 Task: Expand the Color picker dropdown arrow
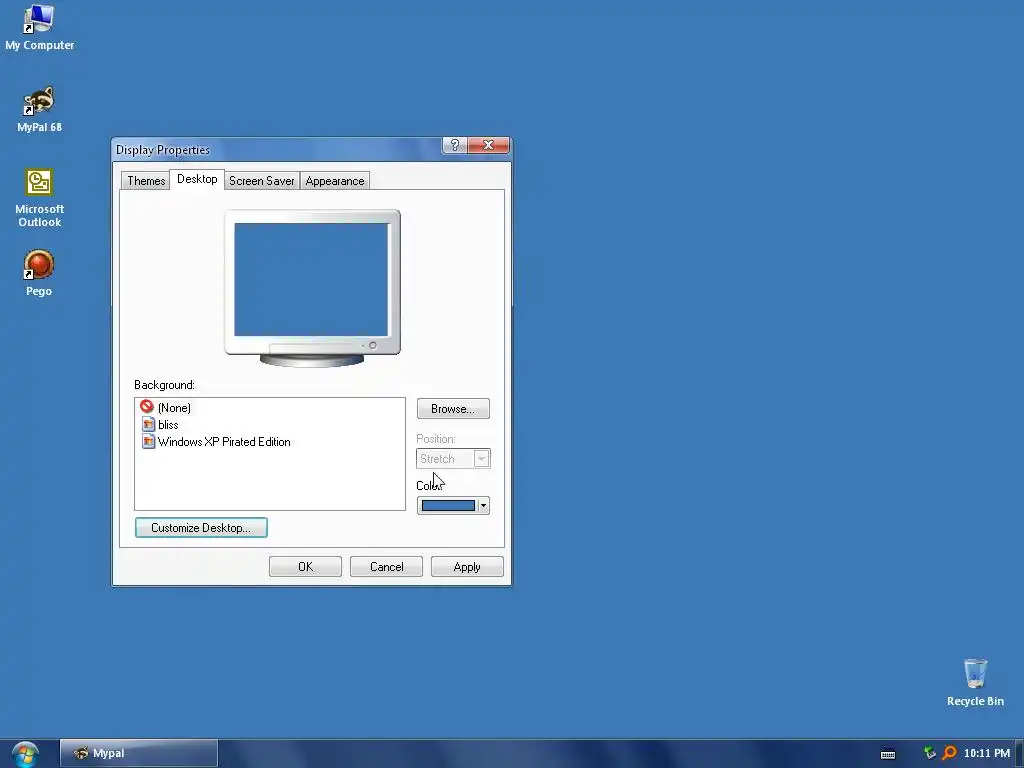pos(483,505)
